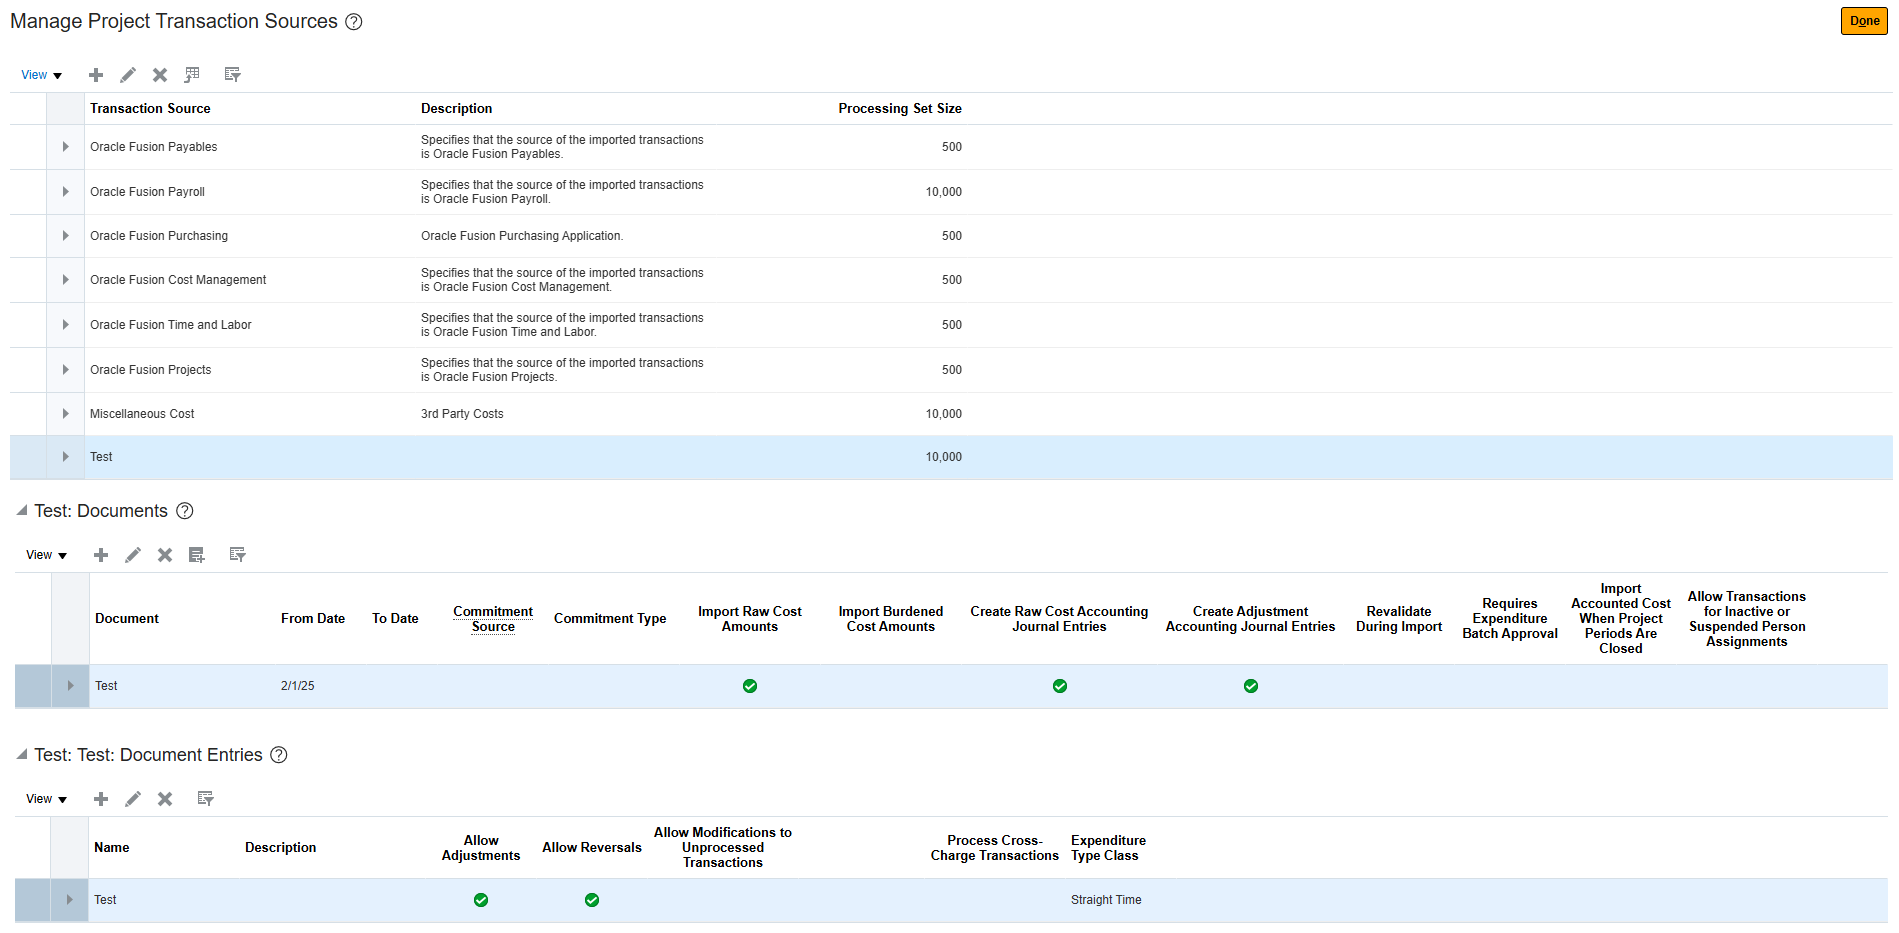Image resolution: width=1899 pixels, height=933 pixels.
Task: Click the Straight Time expenditure type cell
Action: click(1106, 900)
